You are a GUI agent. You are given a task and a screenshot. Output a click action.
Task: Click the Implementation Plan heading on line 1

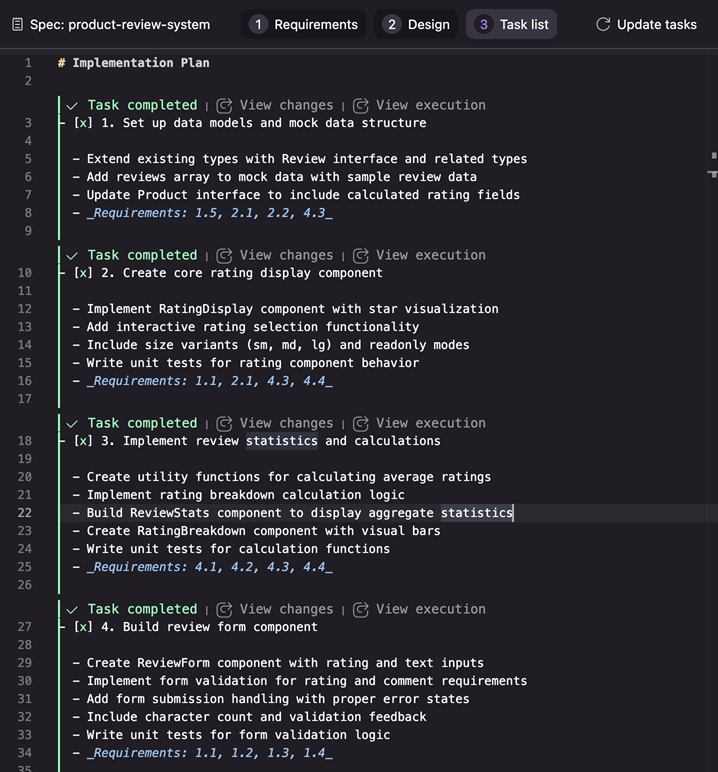[x=140, y=63]
